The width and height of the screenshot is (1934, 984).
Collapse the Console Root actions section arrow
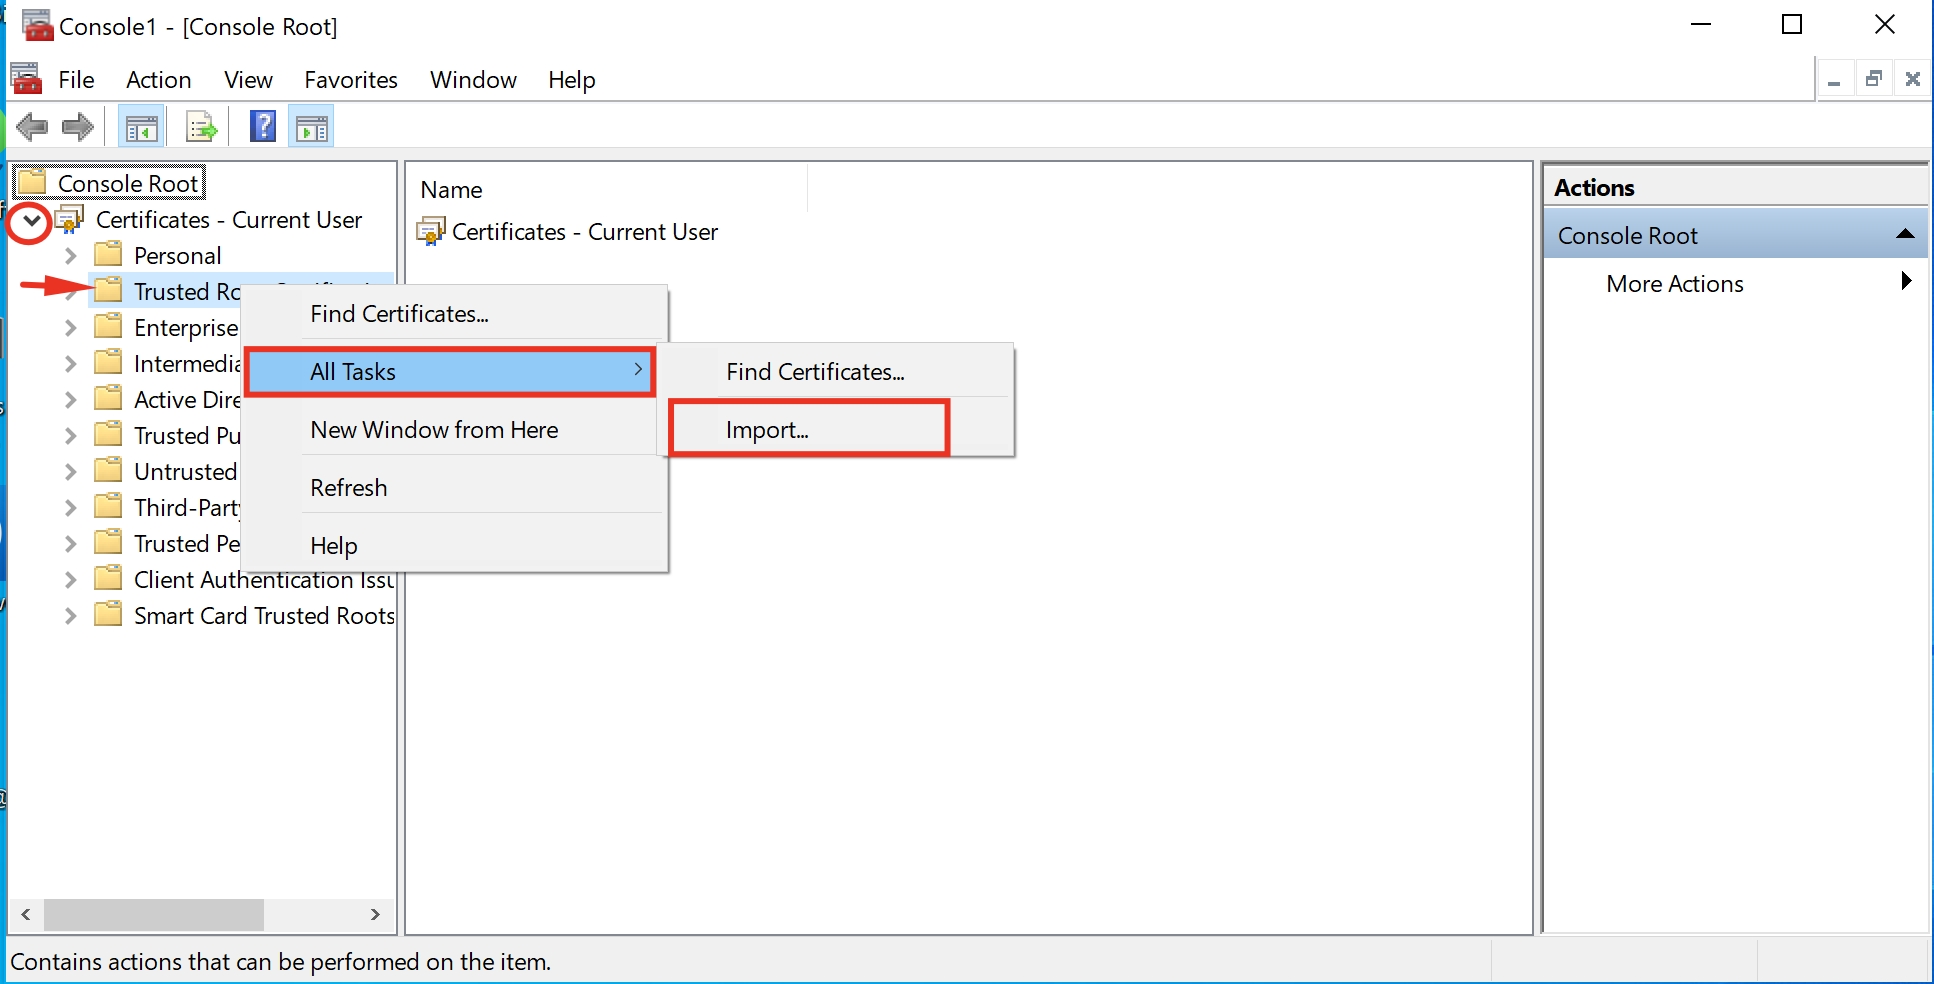pos(1905,235)
